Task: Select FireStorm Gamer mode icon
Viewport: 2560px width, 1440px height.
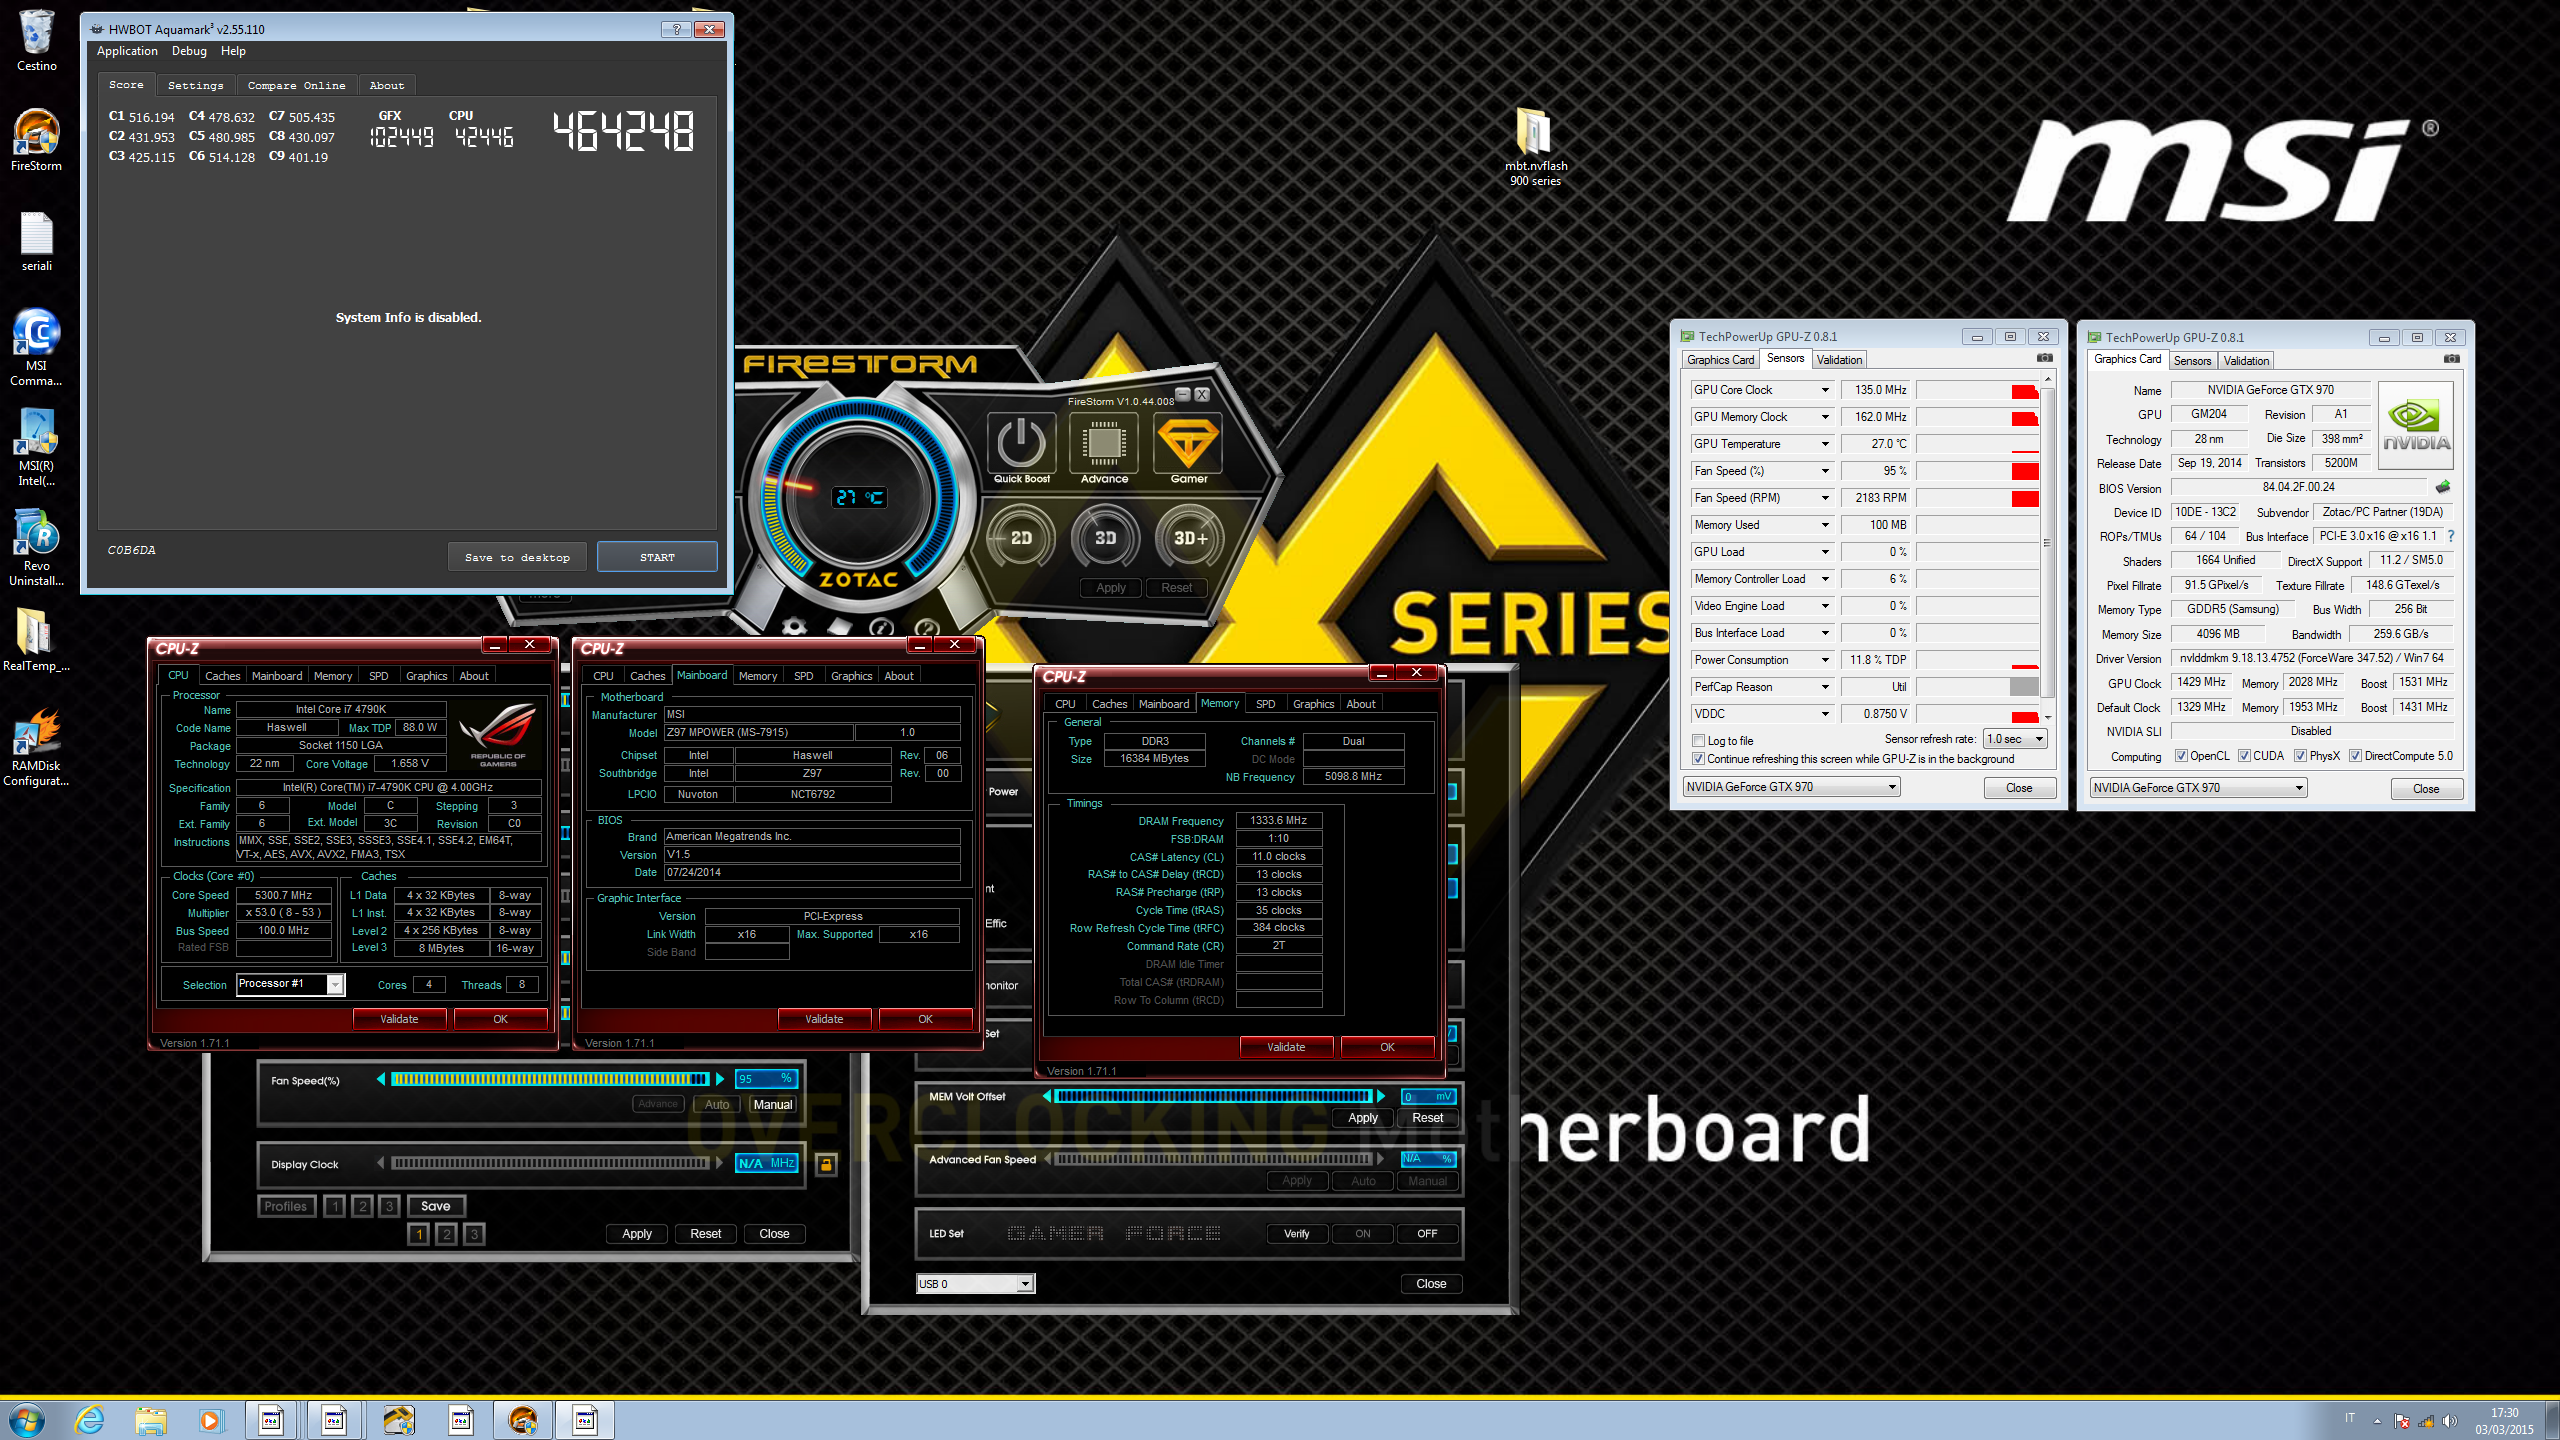Action: tap(1188, 443)
